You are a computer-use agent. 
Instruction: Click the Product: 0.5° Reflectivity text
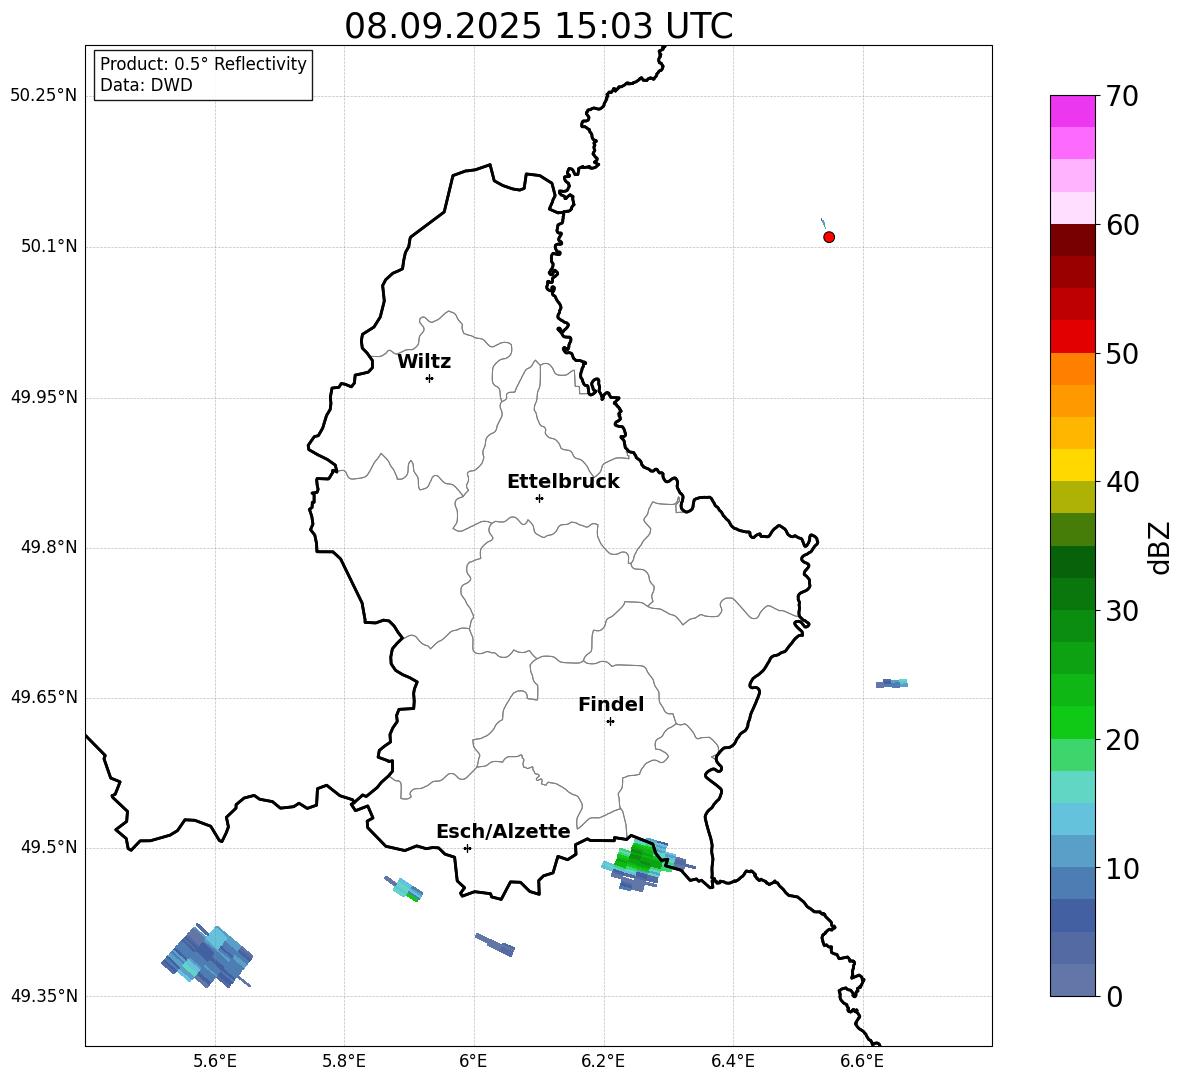tap(203, 64)
